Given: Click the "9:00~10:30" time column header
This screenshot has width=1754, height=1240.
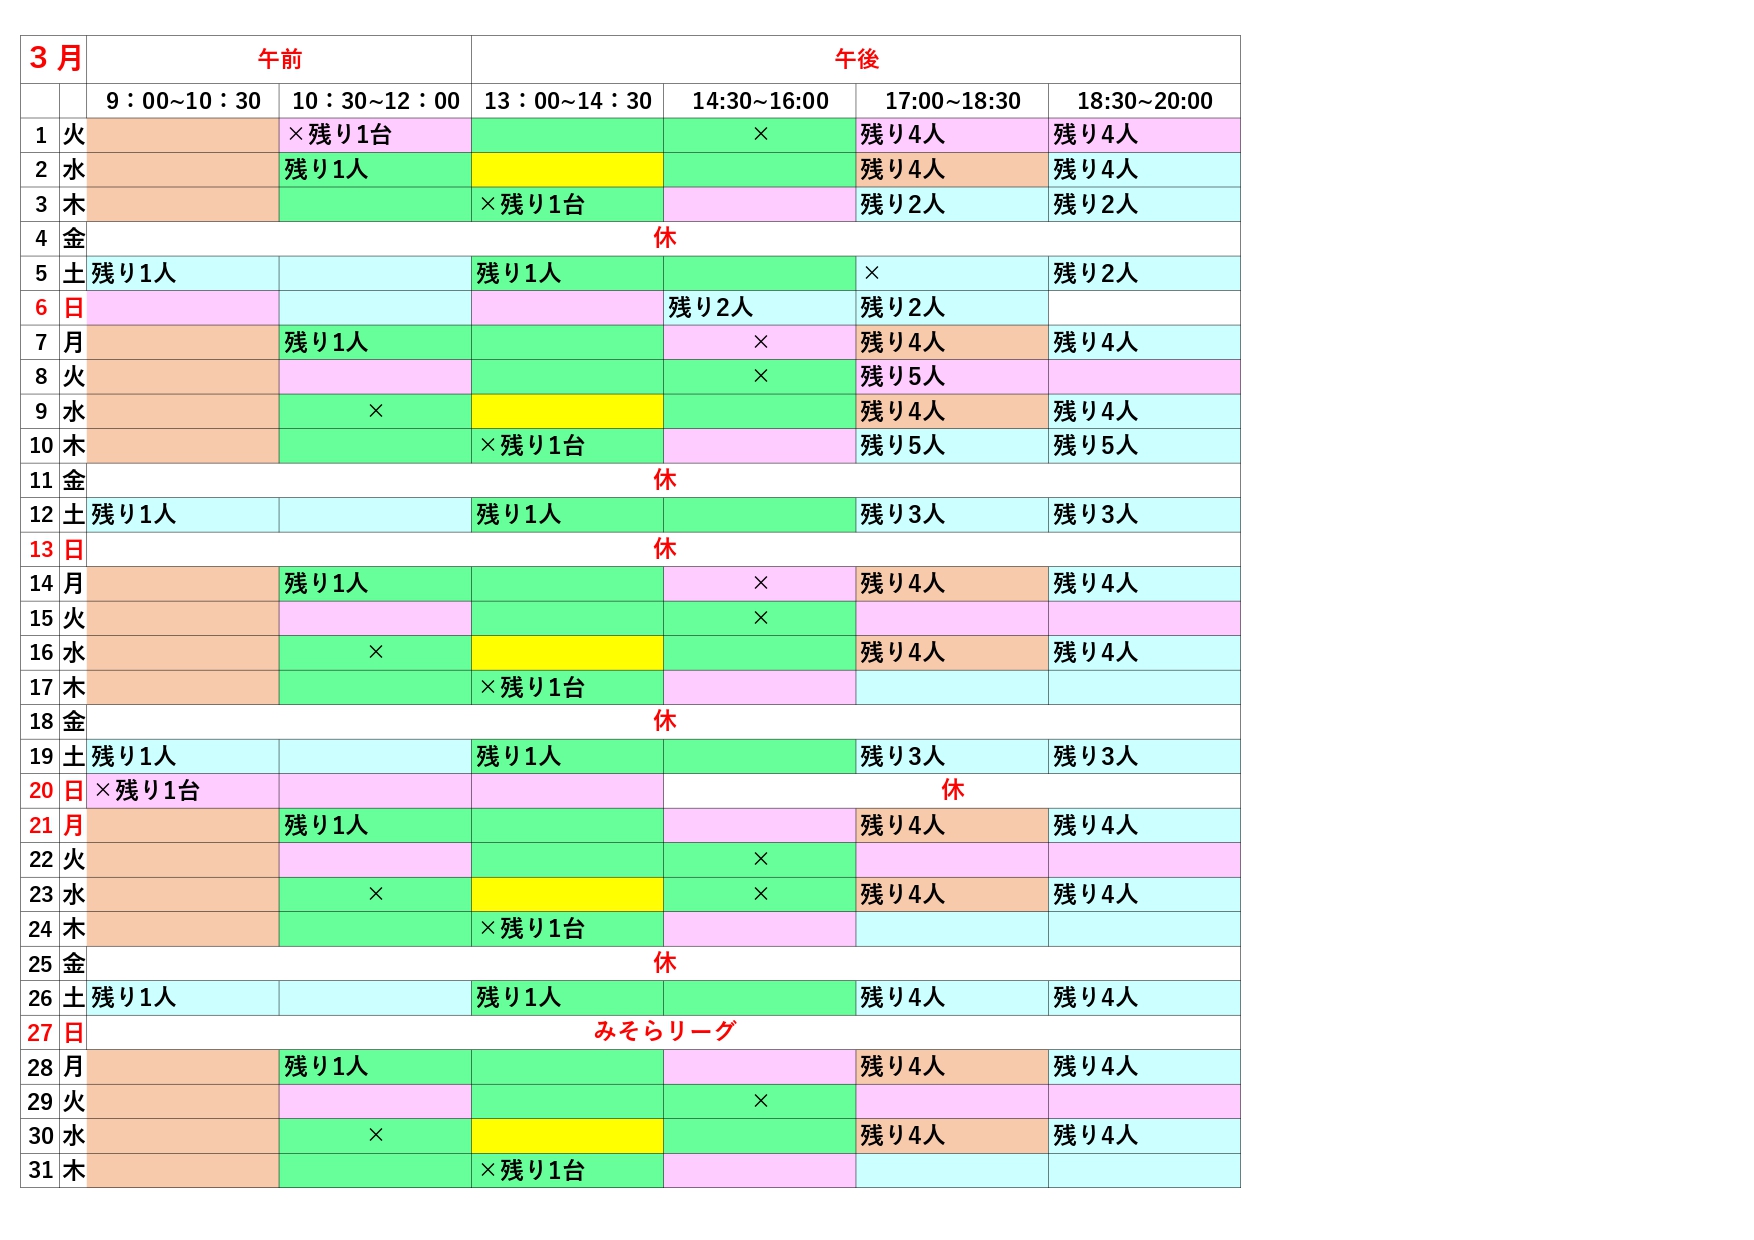Looking at the screenshot, I should point(183,101).
